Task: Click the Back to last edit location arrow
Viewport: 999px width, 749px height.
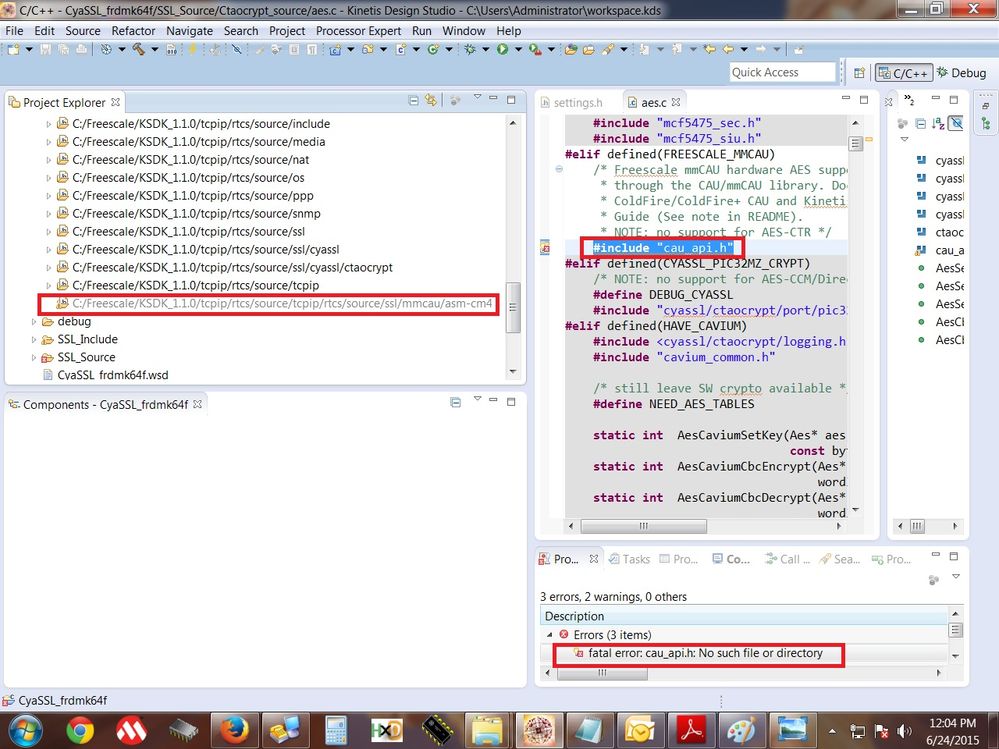Action: (x=709, y=49)
